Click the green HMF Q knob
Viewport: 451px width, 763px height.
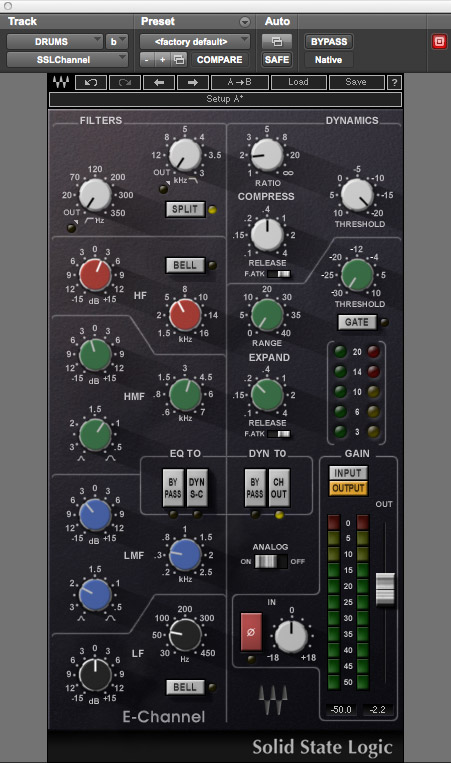click(x=95, y=435)
